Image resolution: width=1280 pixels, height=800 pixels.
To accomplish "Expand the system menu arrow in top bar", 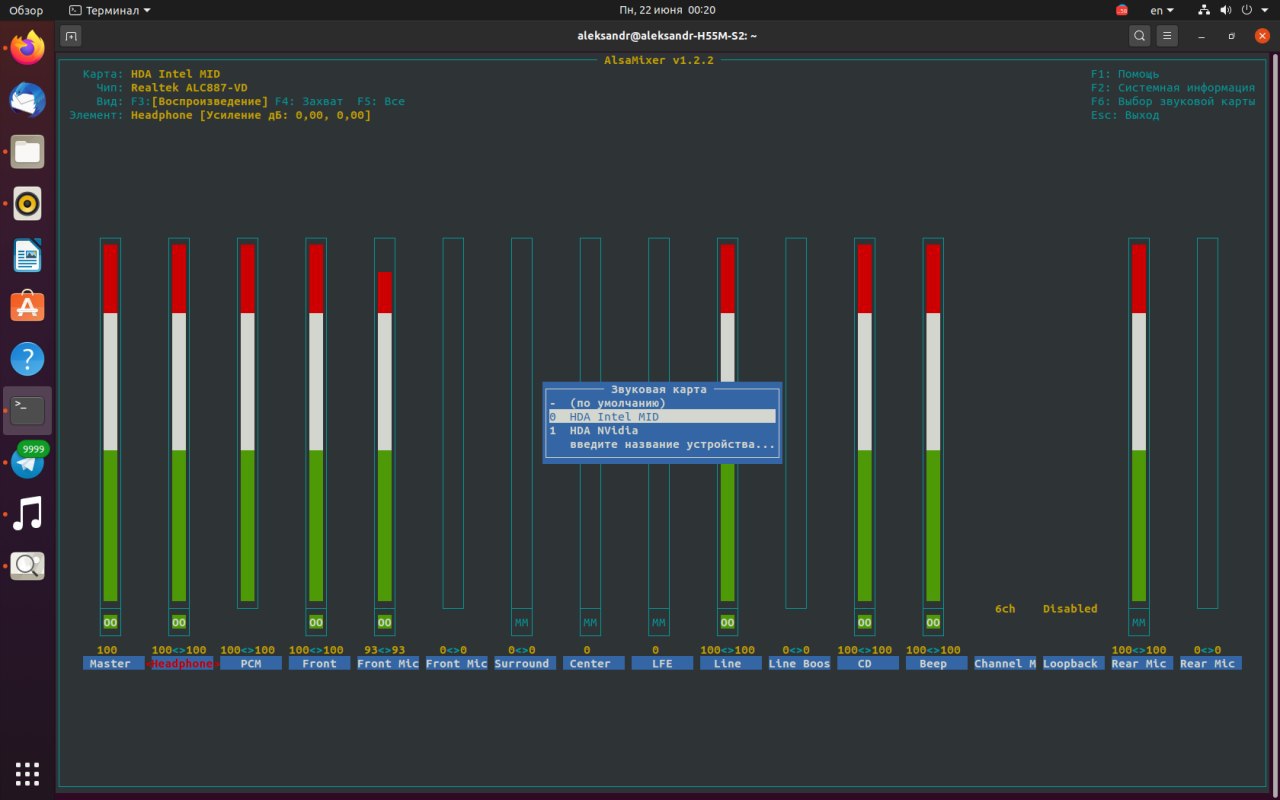I will 1264,10.
